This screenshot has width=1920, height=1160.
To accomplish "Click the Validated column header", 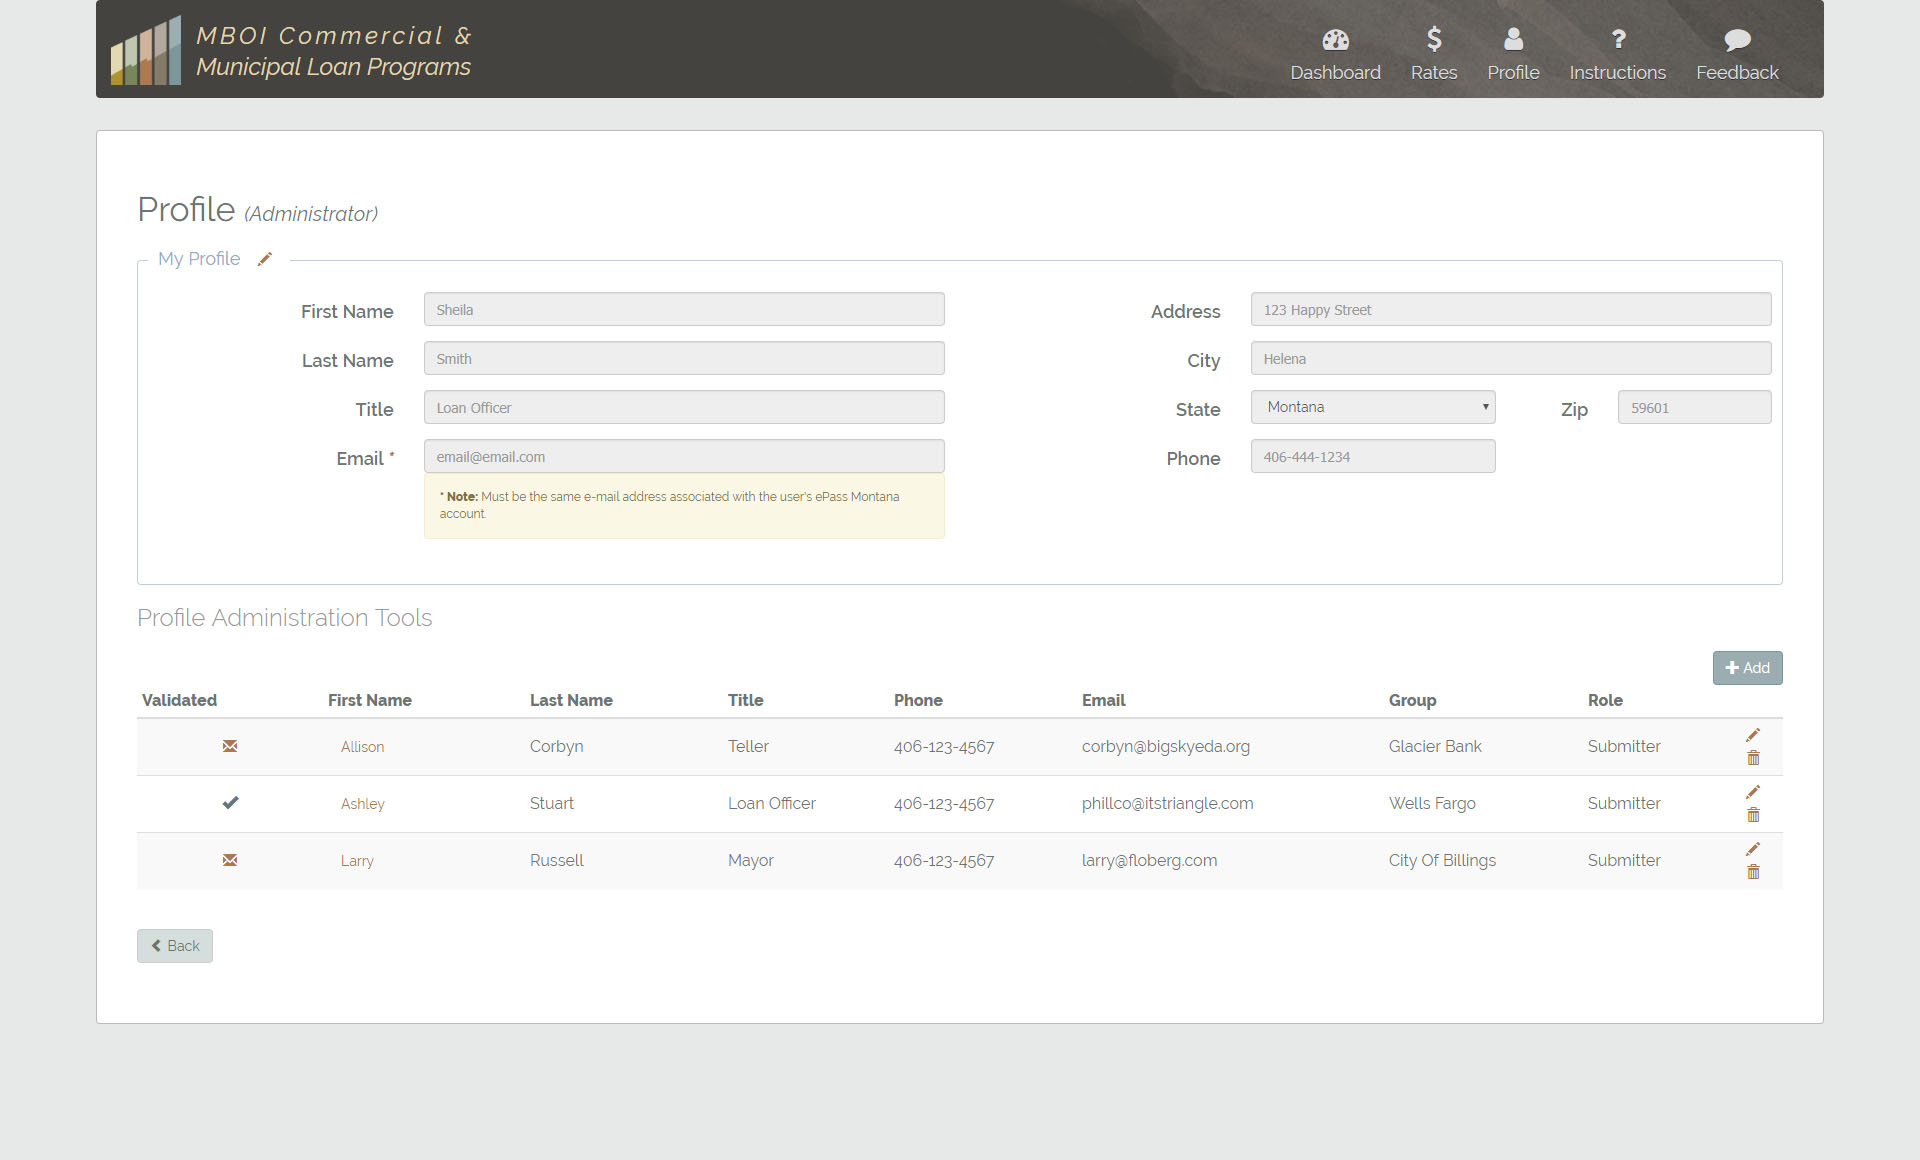I will tap(179, 700).
